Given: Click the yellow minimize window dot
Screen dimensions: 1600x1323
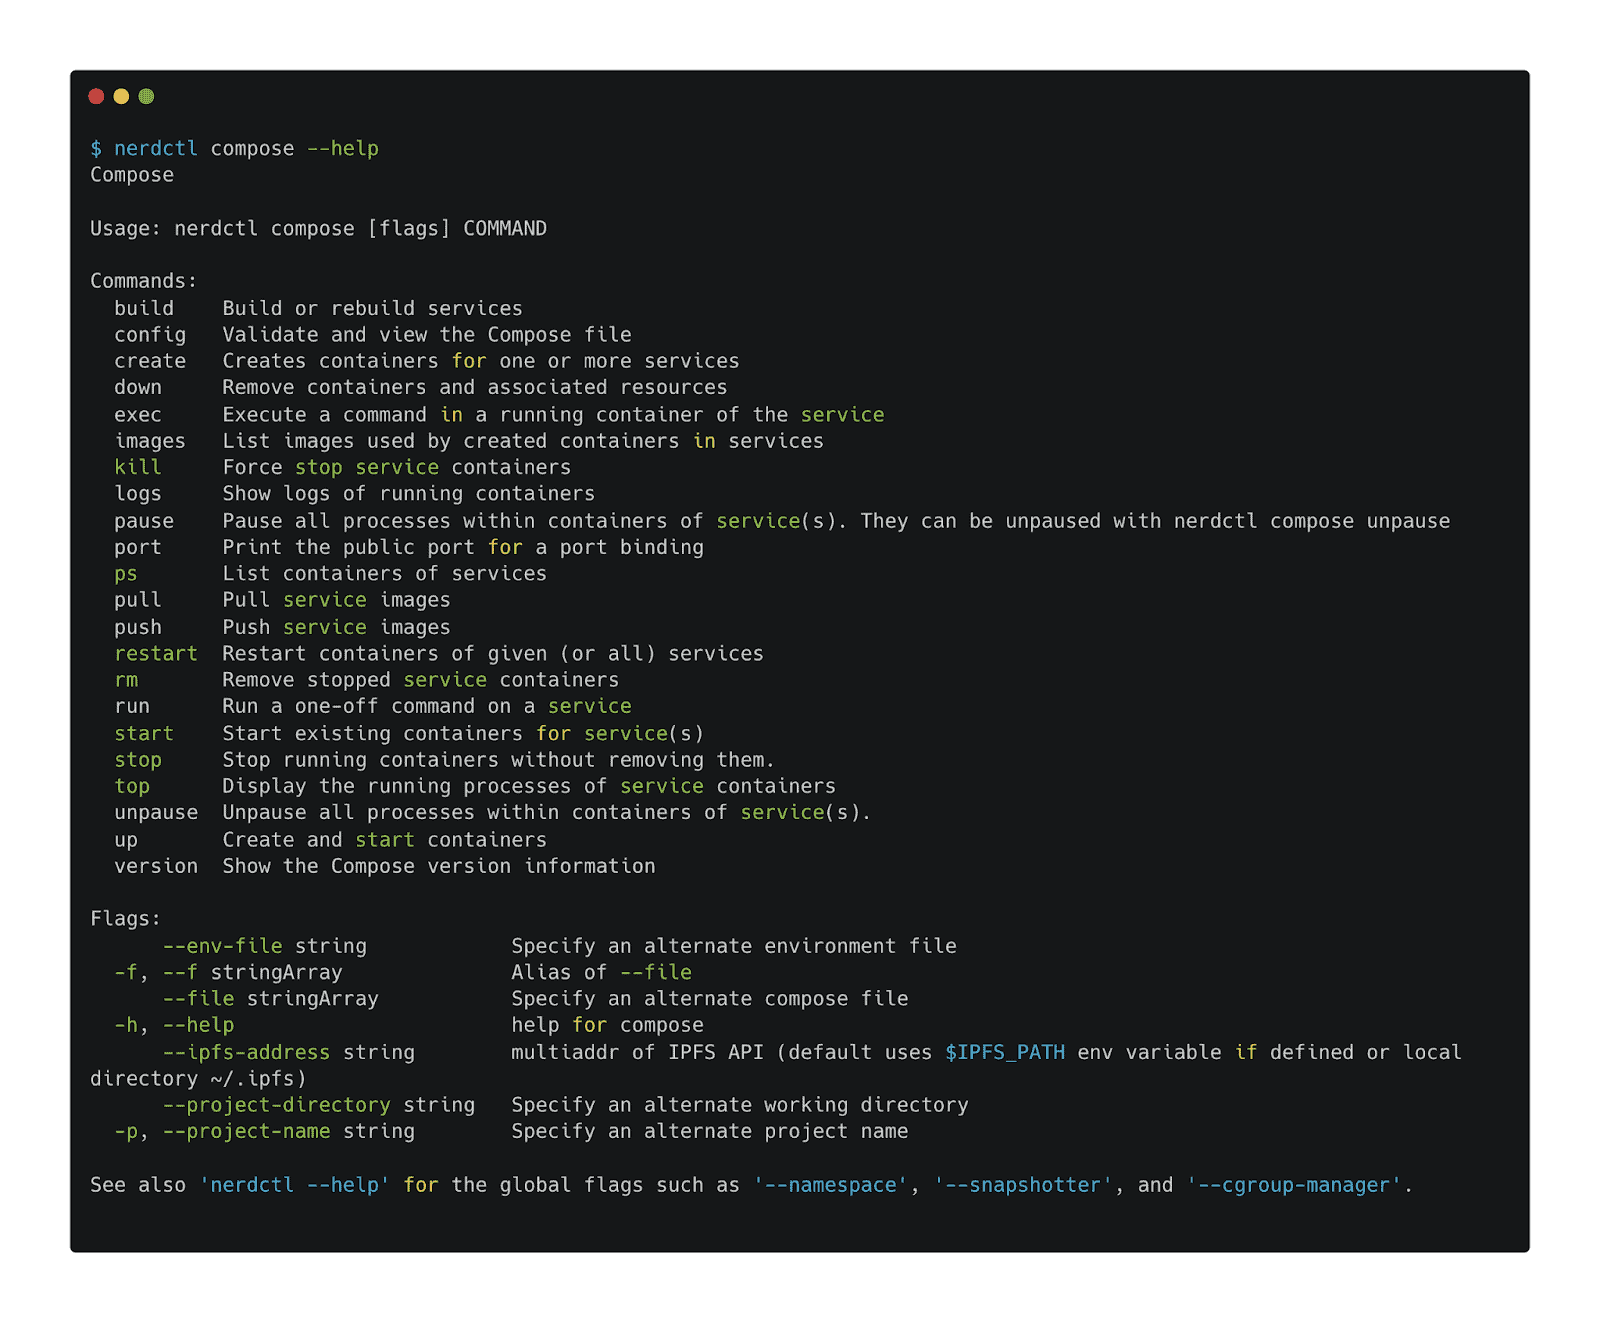Looking at the screenshot, I should click(x=121, y=96).
